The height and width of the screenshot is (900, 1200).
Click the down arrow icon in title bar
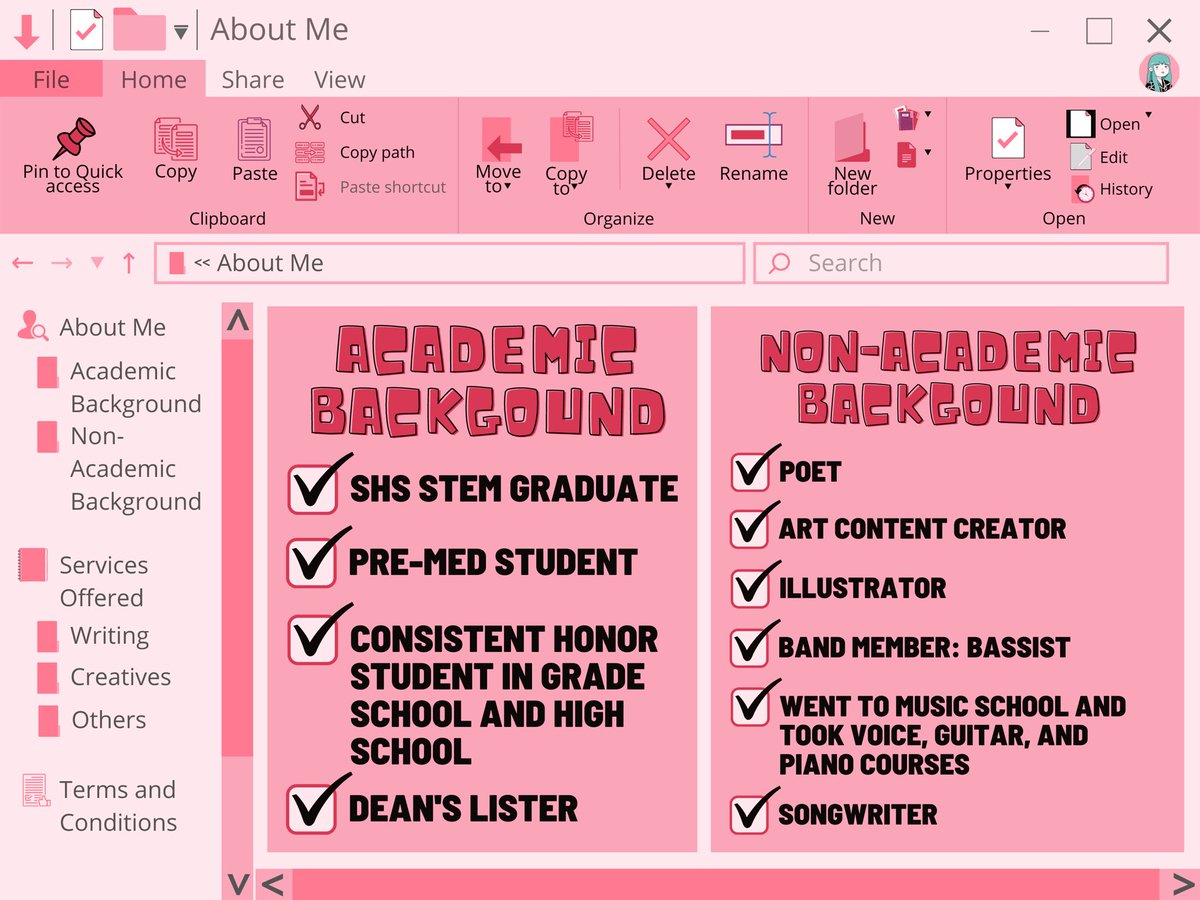point(27,30)
